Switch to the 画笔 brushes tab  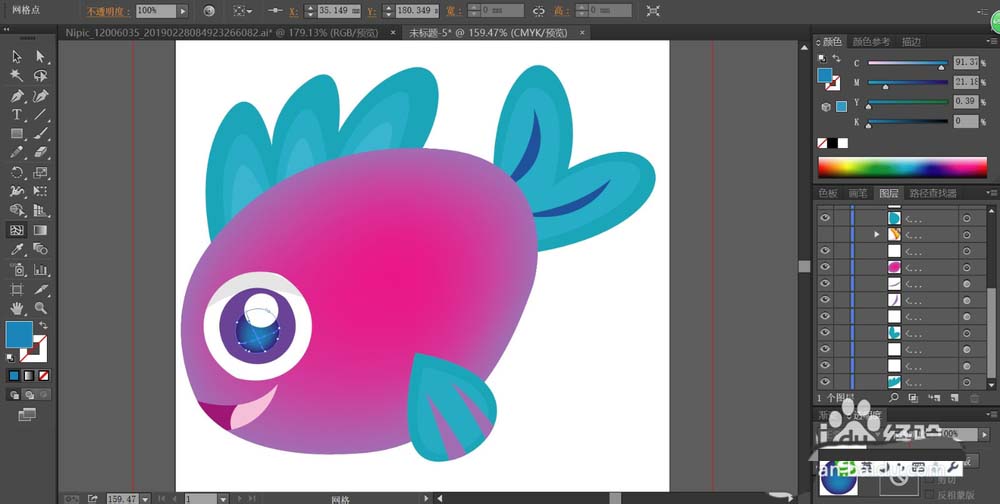pyautogui.click(x=857, y=193)
